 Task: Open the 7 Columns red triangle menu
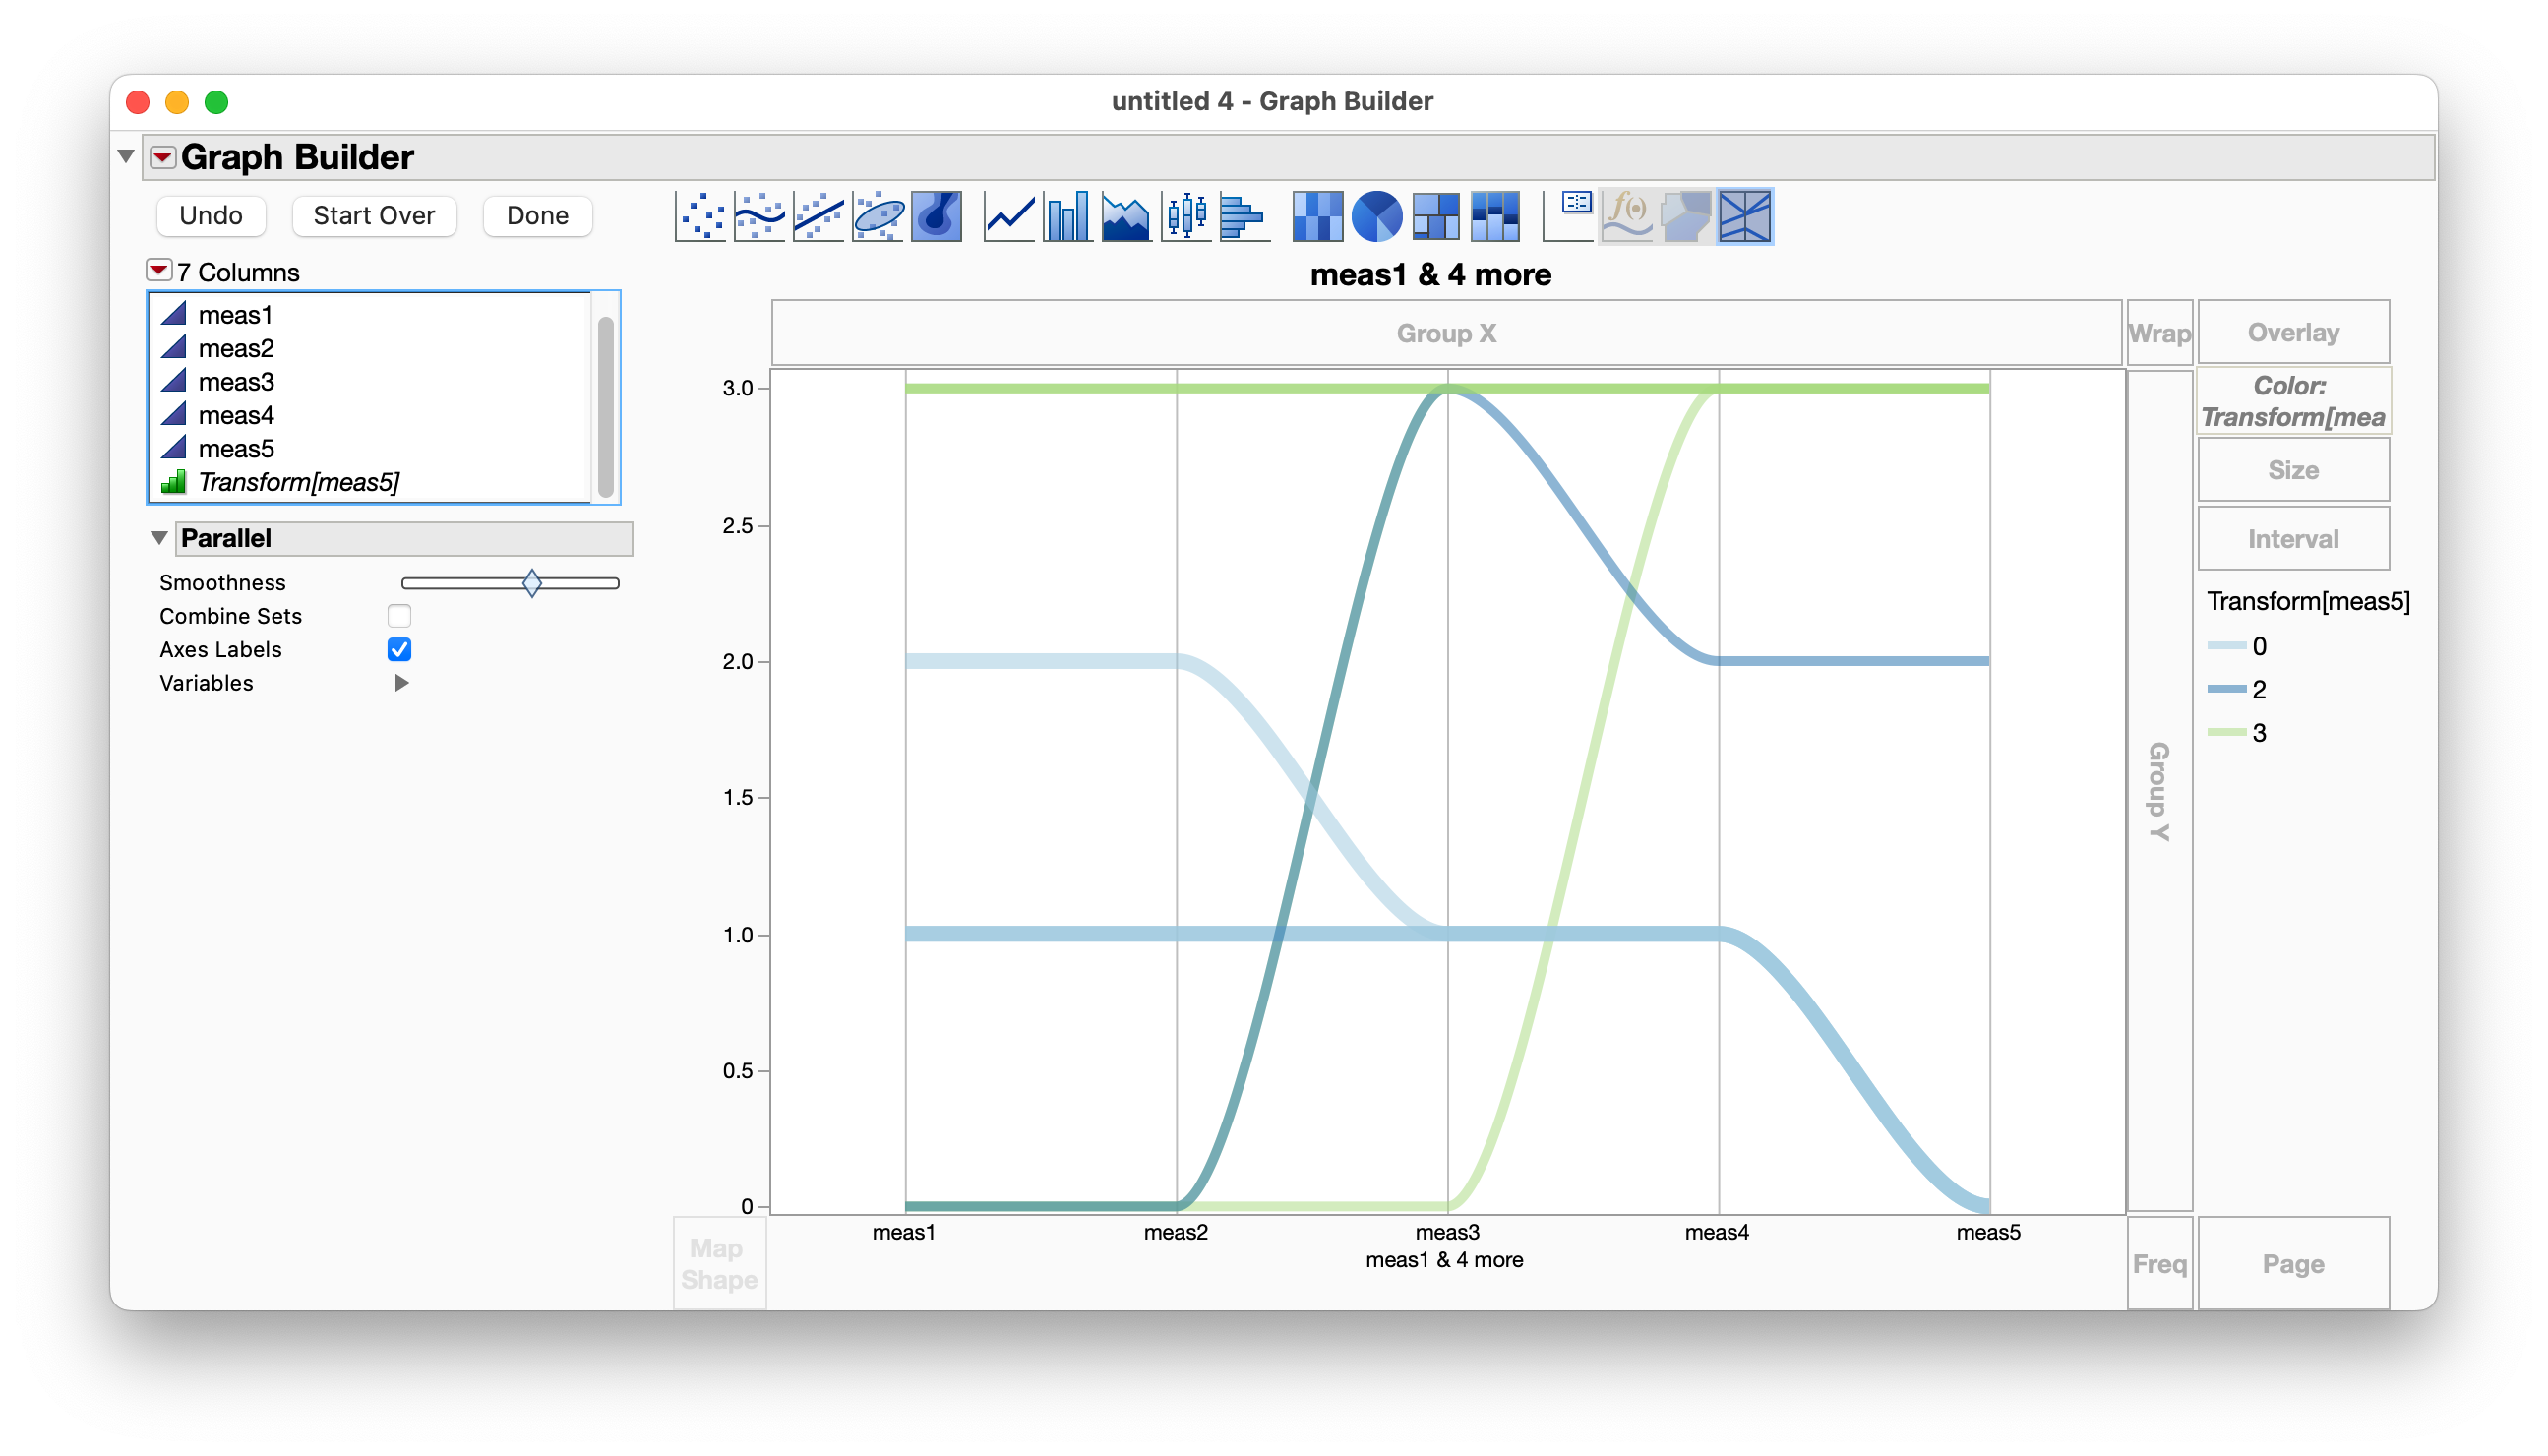(x=159, y=271)
